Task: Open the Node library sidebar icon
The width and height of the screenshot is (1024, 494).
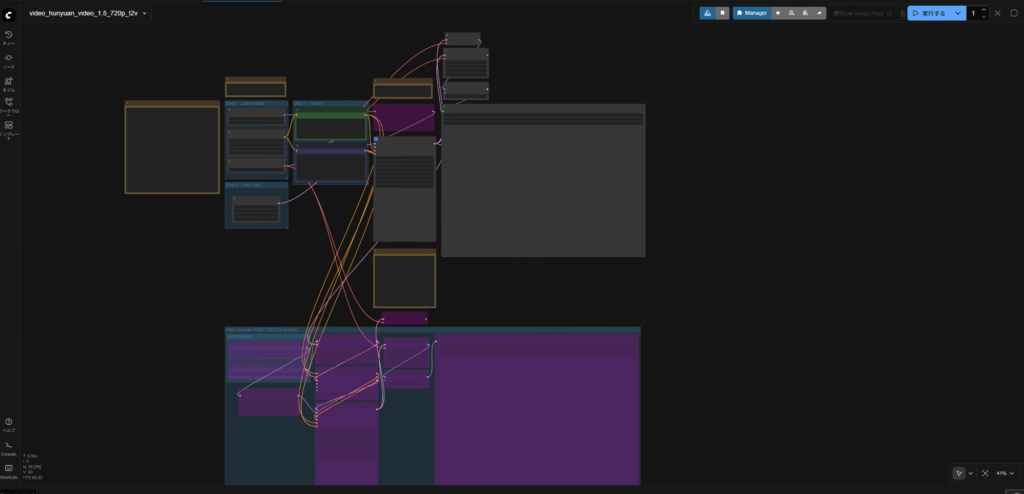Action: pyautogui.click(x=9, y=60)
